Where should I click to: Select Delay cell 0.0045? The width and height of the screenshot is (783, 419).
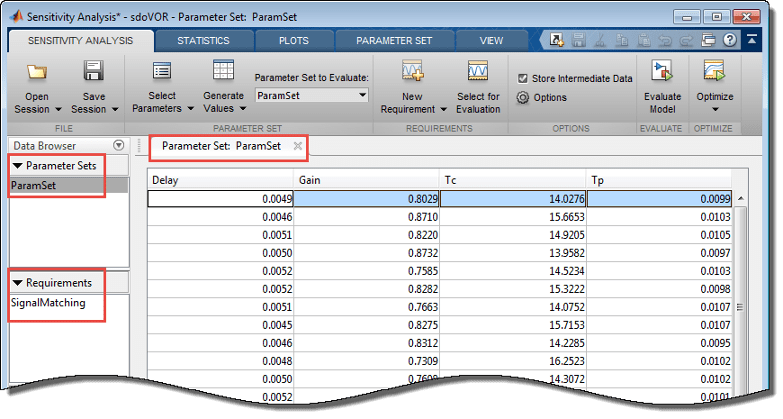tap(220, 325)
